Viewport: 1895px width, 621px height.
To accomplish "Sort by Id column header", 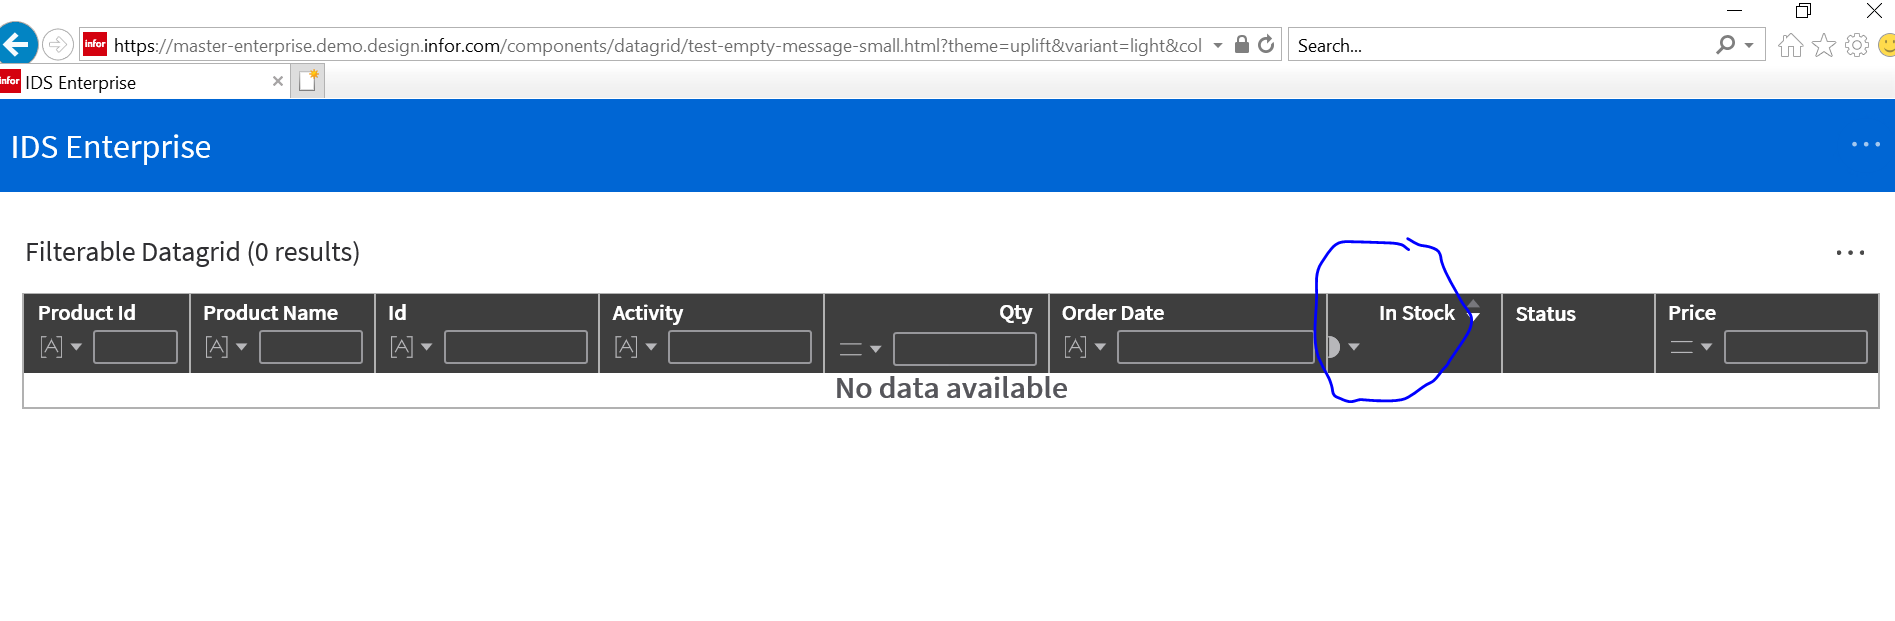I will coord(397,313).
